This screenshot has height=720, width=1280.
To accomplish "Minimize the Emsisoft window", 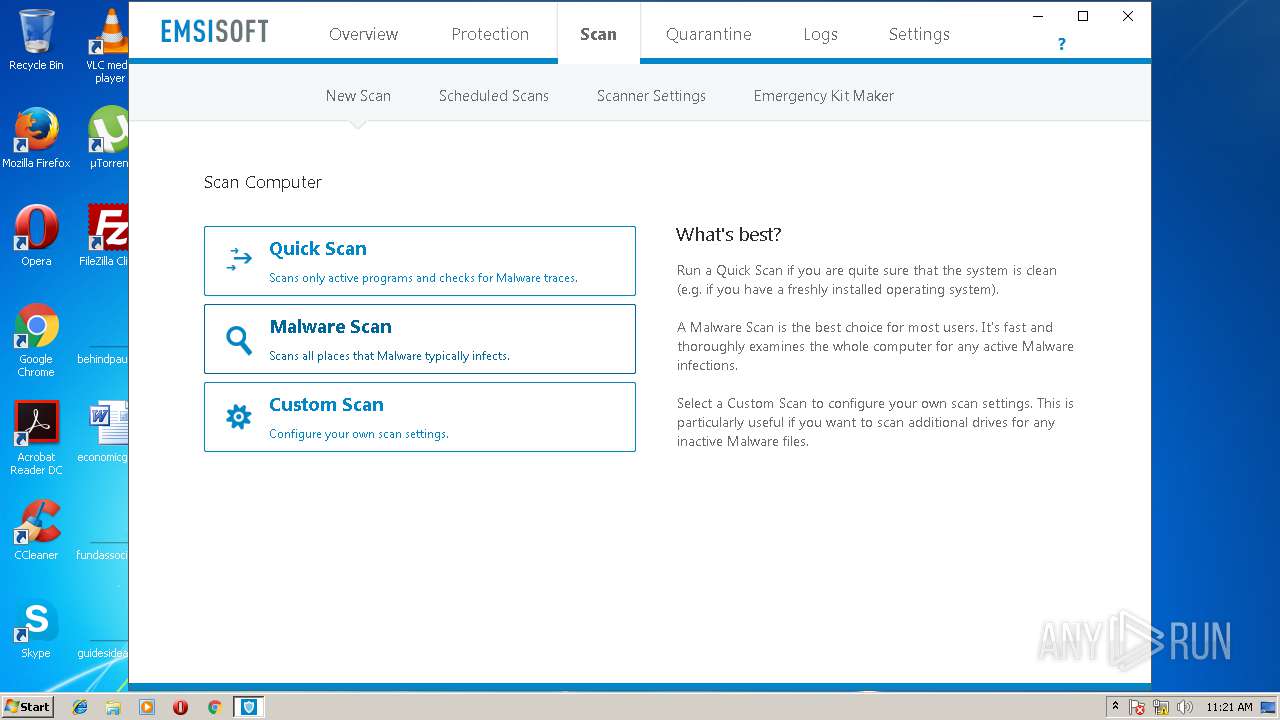I will 1037,16.
